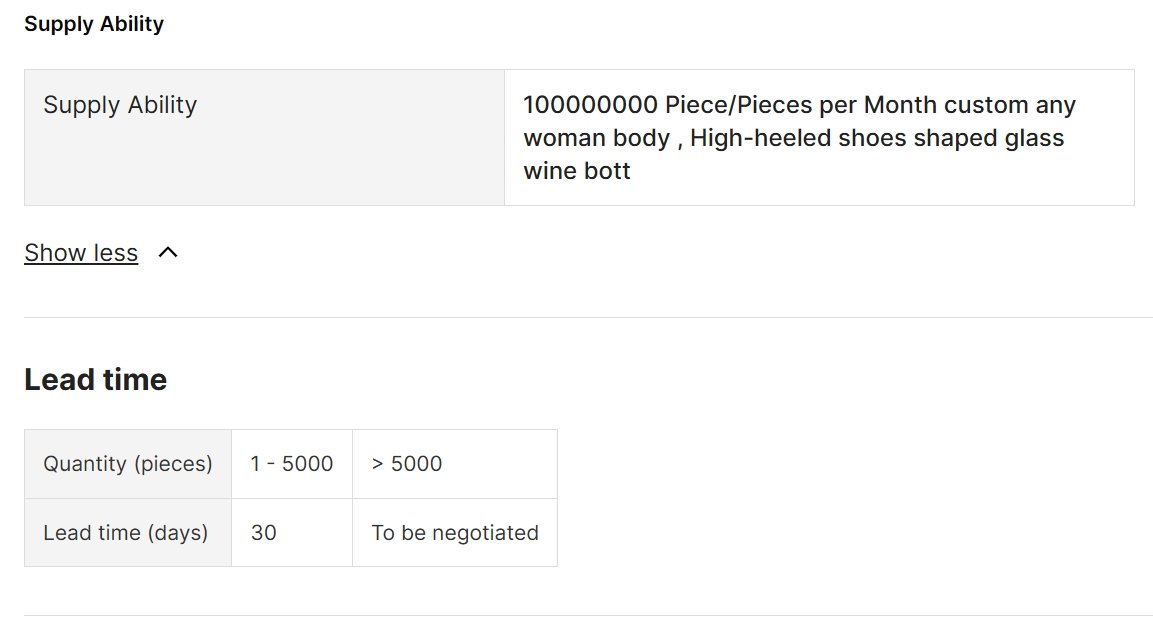This screenshot has width=1153, height=618.
Task: Click the High-heeled shoes shaped glass text line
Action: pos(877,138)
